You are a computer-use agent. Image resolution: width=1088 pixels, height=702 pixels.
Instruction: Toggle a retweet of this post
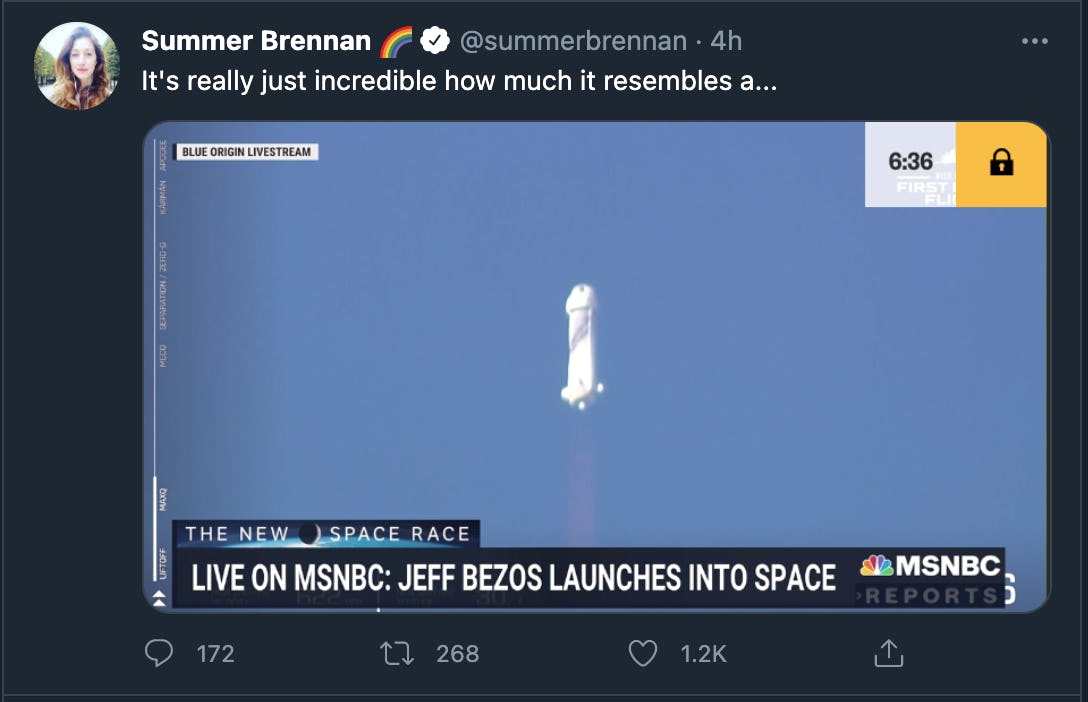[x=397, y=653]
